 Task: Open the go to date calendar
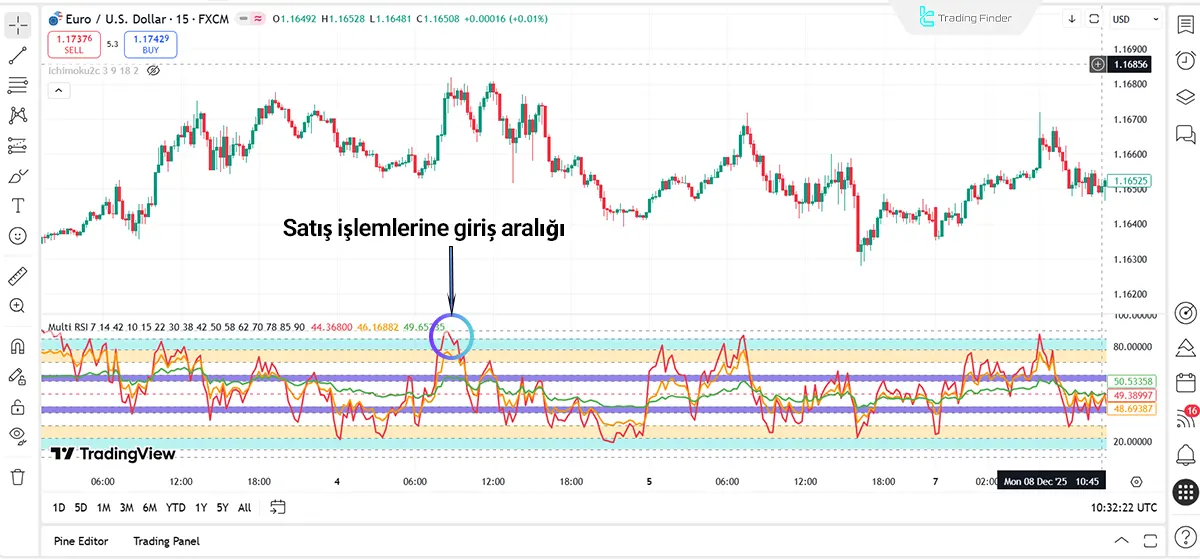pos(278,508)
